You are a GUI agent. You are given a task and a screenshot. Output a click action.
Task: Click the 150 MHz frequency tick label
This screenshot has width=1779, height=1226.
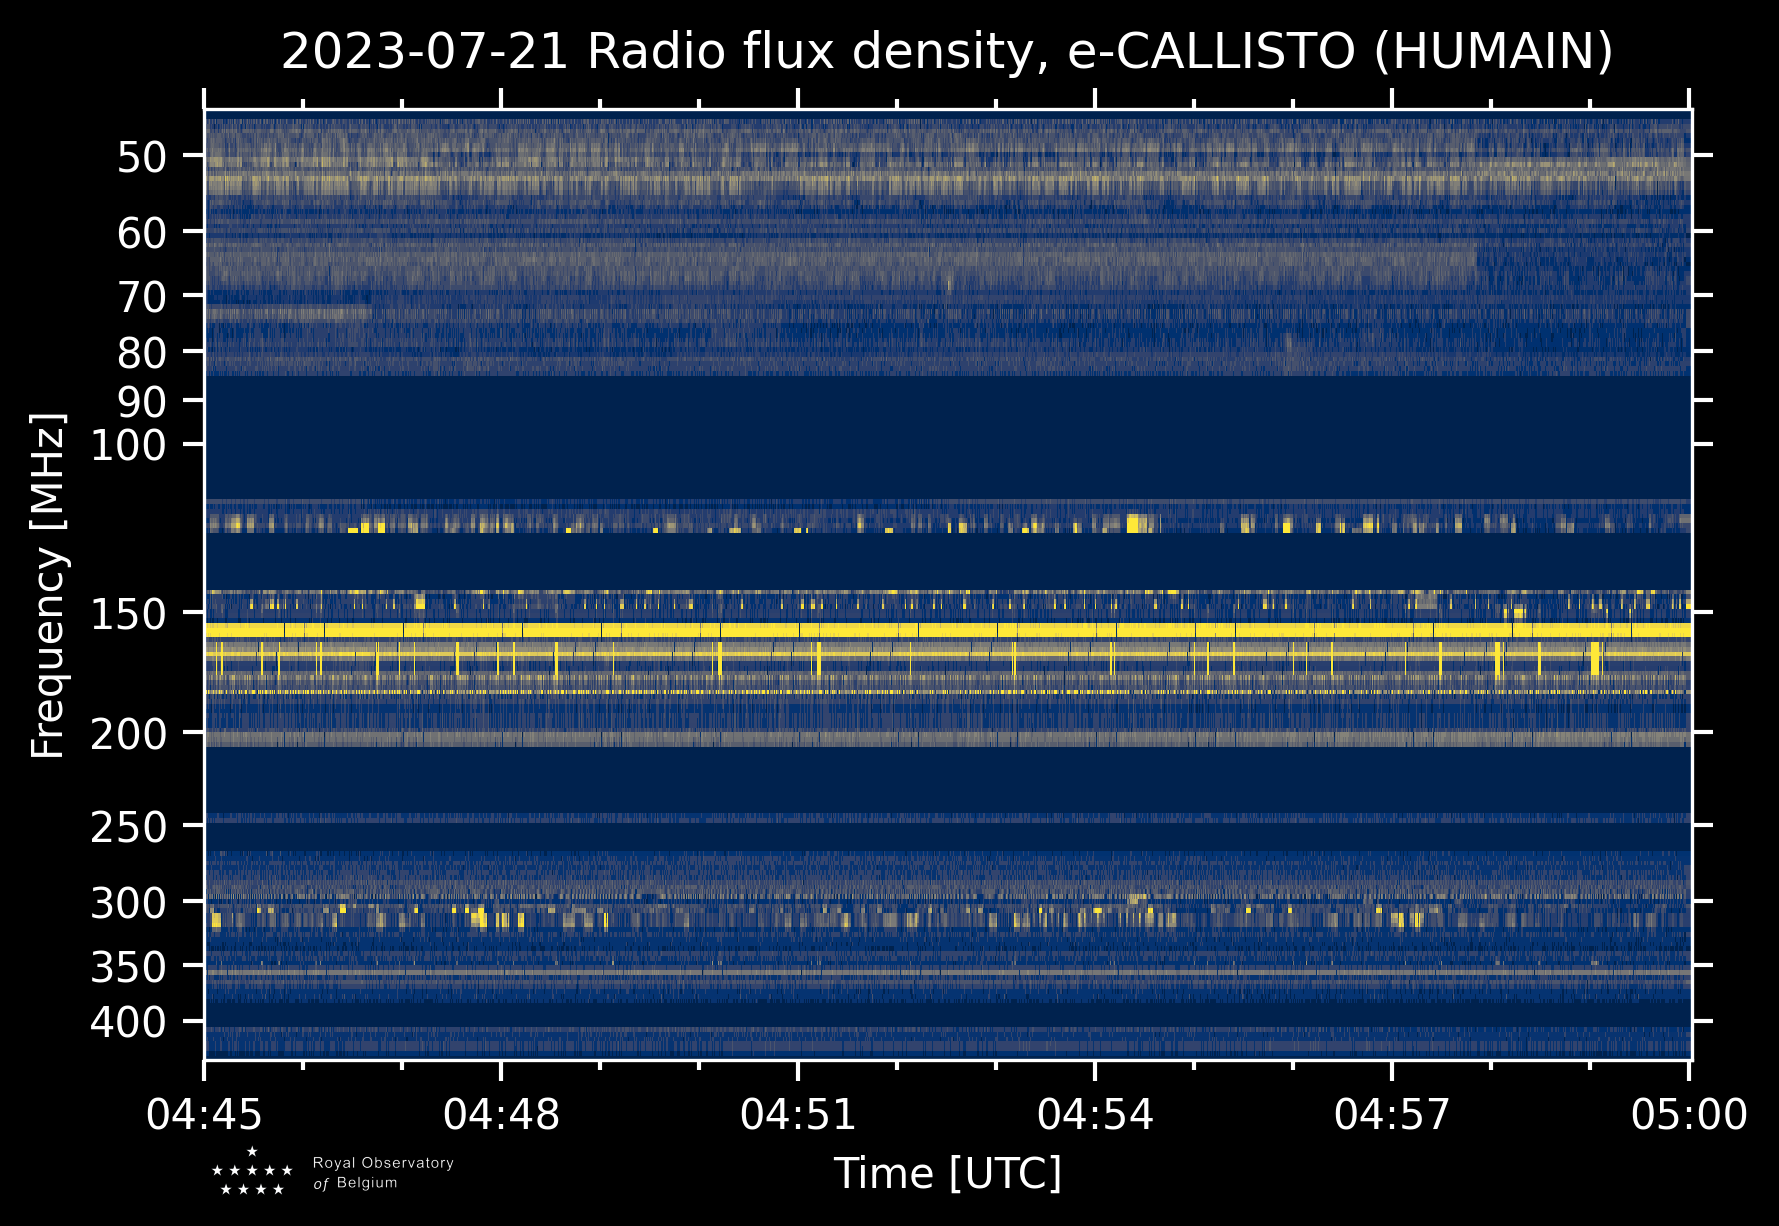pyautogui.click(x=128, y=614)
